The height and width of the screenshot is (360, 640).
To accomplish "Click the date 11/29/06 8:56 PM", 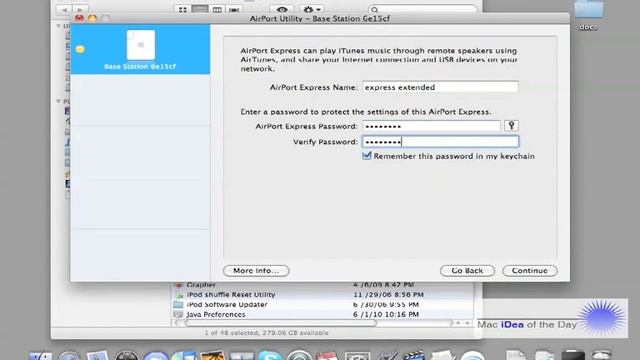I will point(388,294).
